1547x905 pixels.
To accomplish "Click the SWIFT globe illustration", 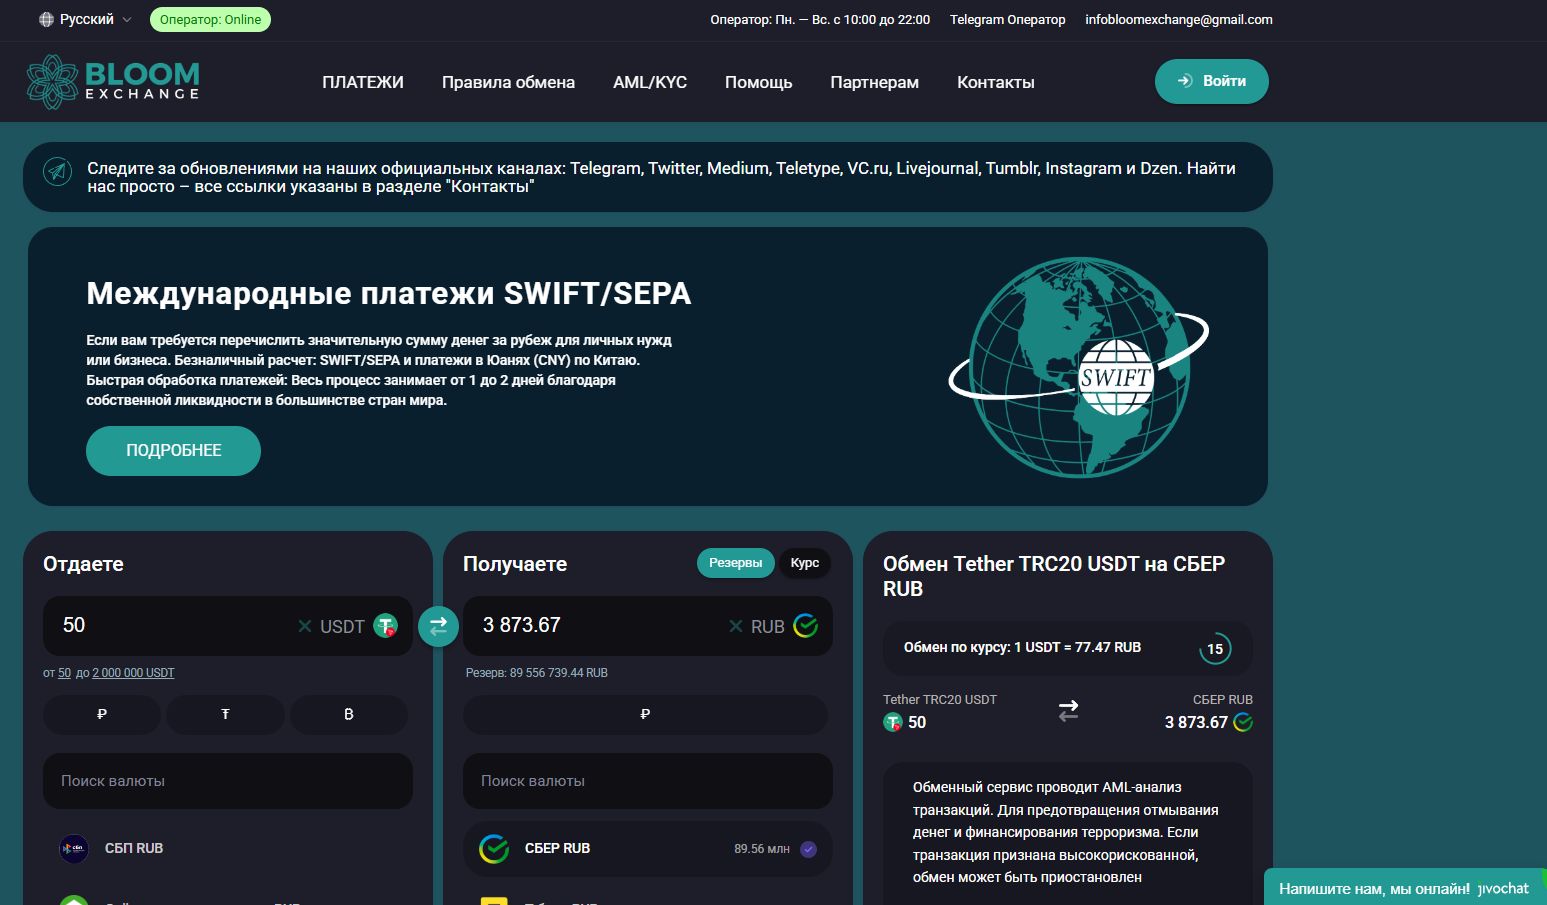I will click(1080, 367).
